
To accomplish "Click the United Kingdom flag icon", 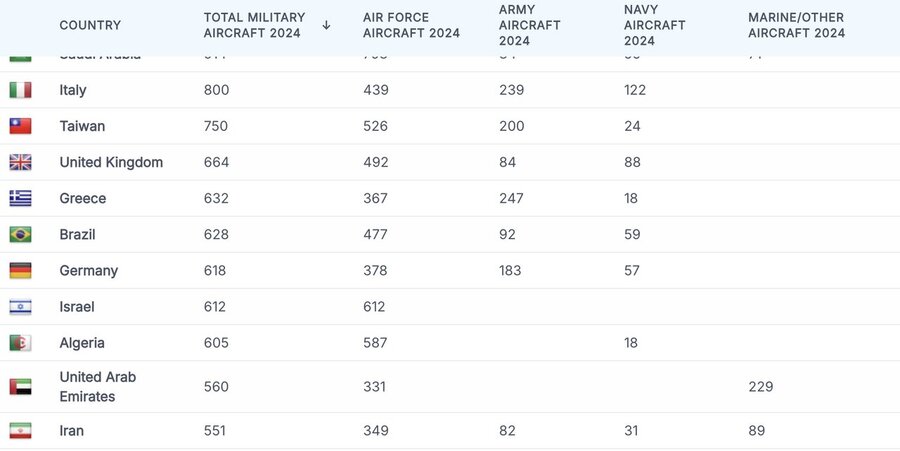I will [20, 162].
